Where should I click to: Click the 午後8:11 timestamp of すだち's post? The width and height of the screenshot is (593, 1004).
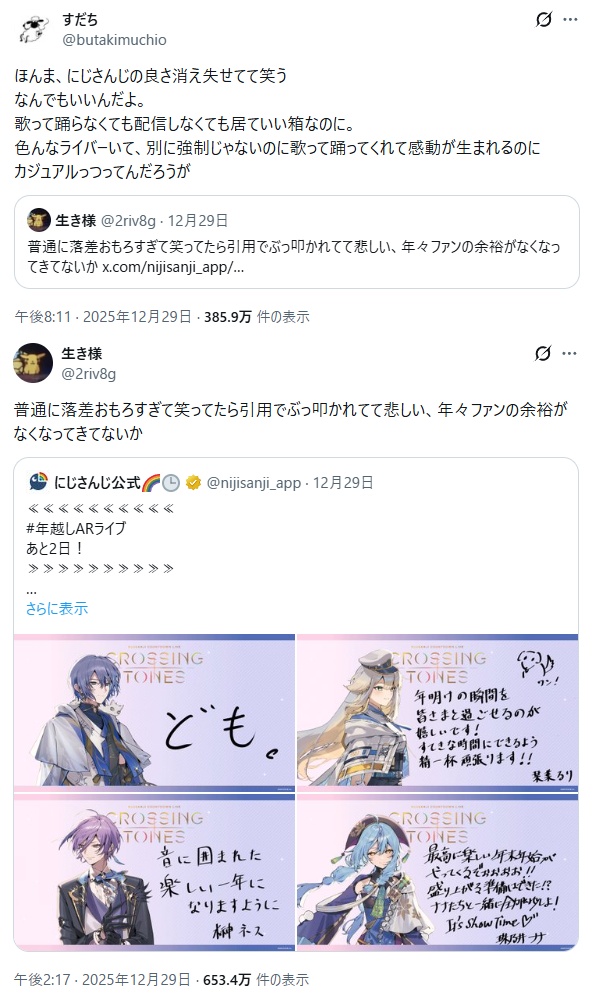pyautogui.click(x=43, y=316)
